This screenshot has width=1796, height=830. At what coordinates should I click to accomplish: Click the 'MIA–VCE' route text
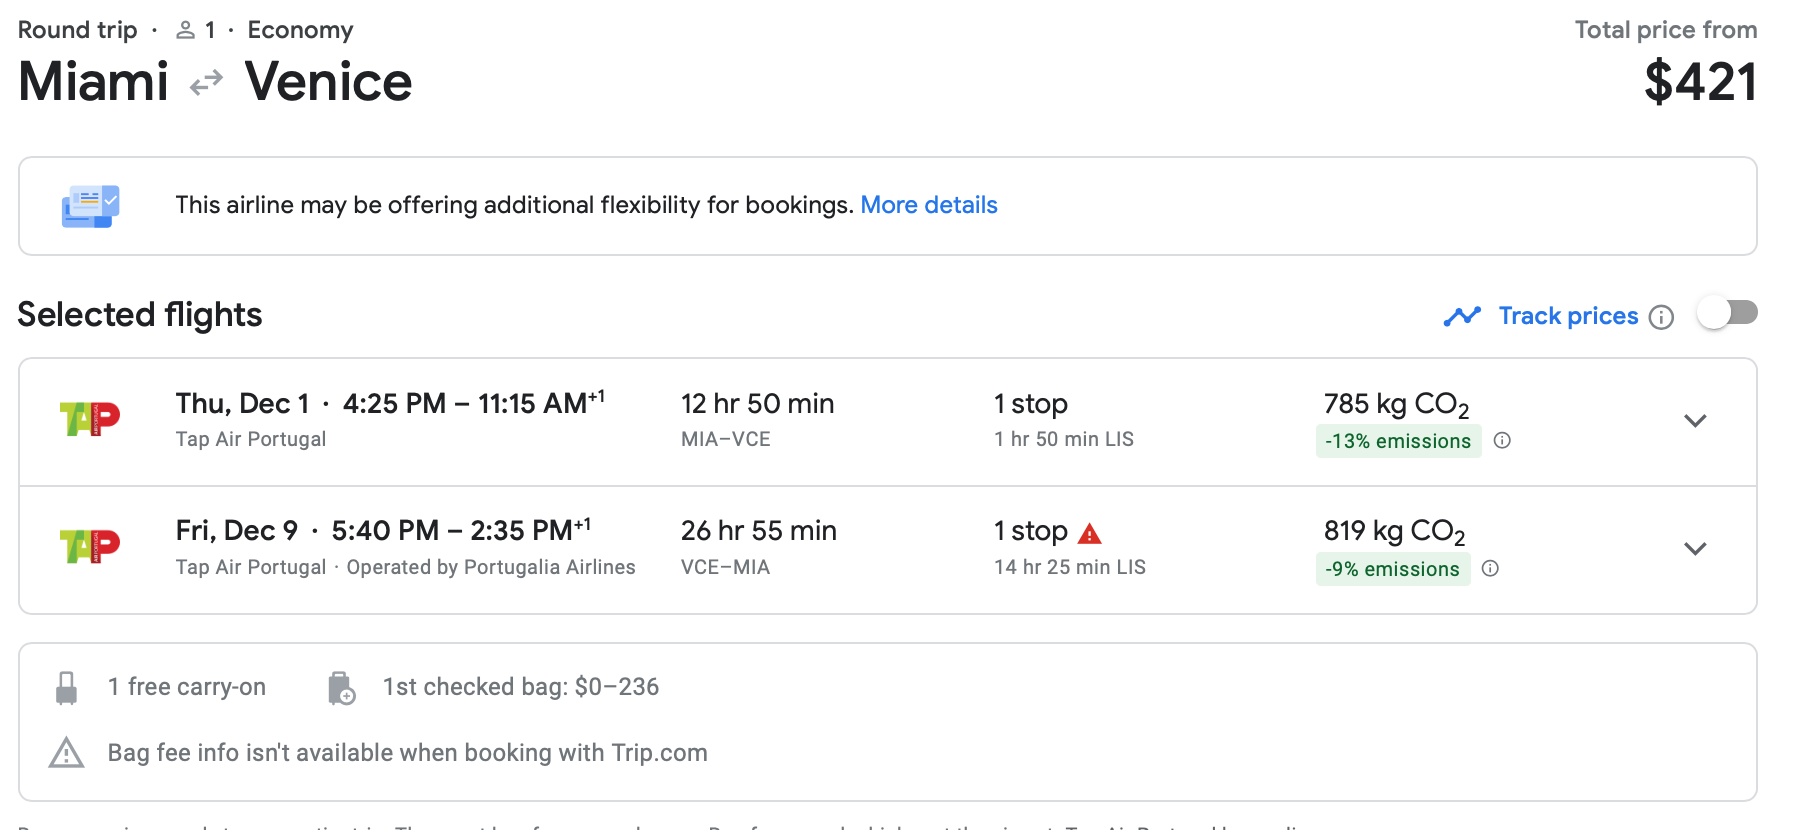726,439
